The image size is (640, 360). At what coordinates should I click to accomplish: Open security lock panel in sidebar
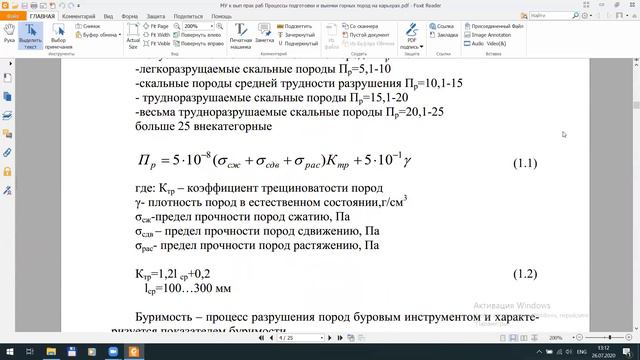7,171
